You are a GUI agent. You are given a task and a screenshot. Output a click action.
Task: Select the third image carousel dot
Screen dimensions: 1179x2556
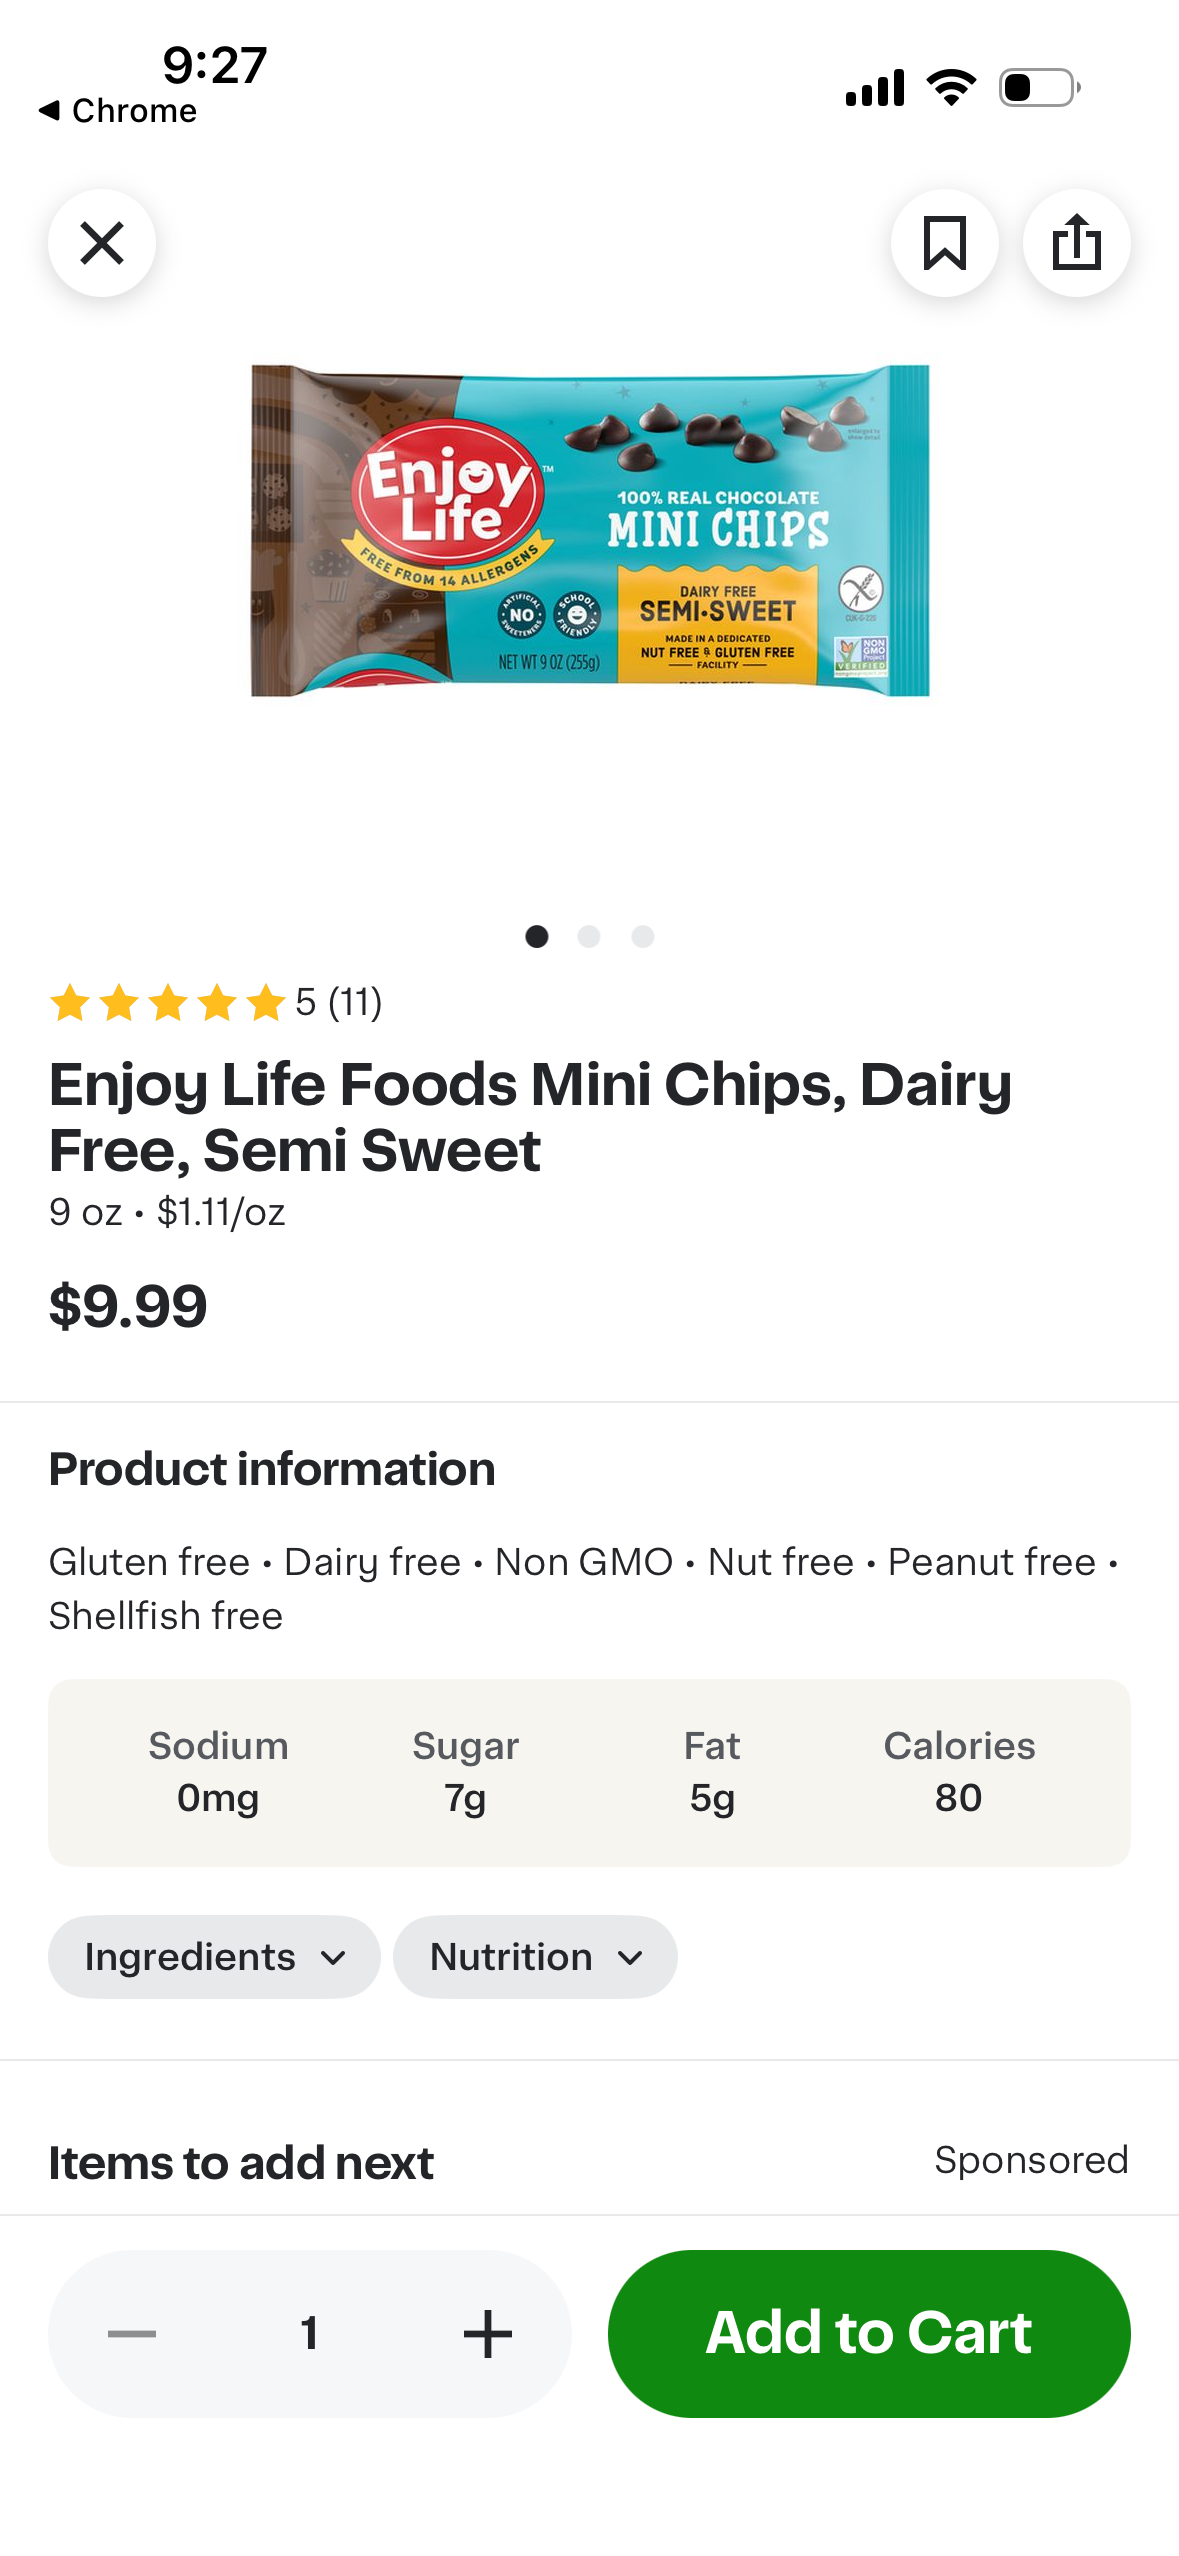tap(643, 936)
